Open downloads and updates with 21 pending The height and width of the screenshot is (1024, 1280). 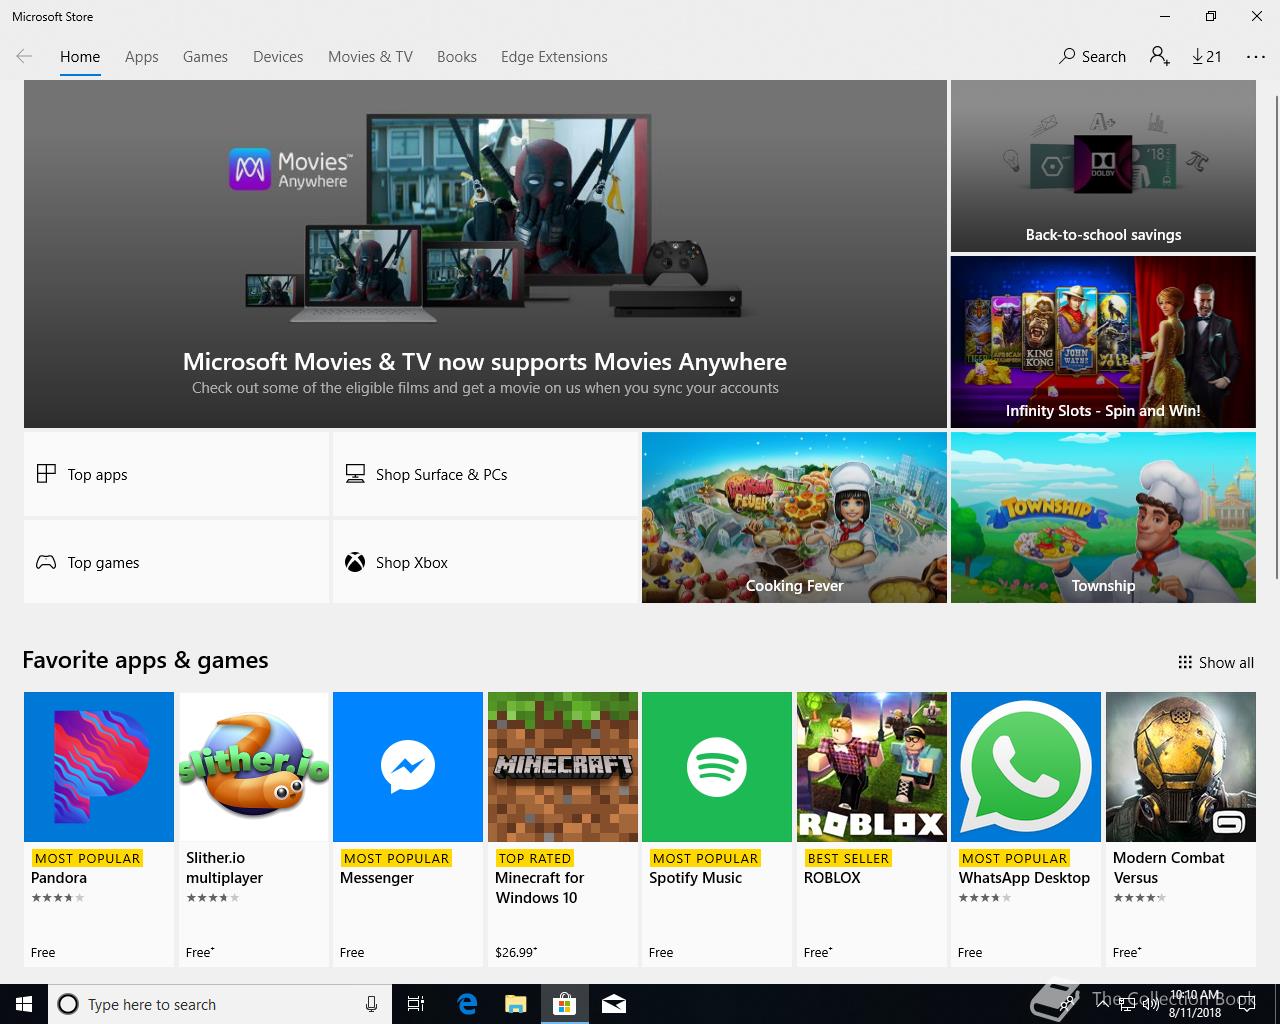pos(1207,57)
